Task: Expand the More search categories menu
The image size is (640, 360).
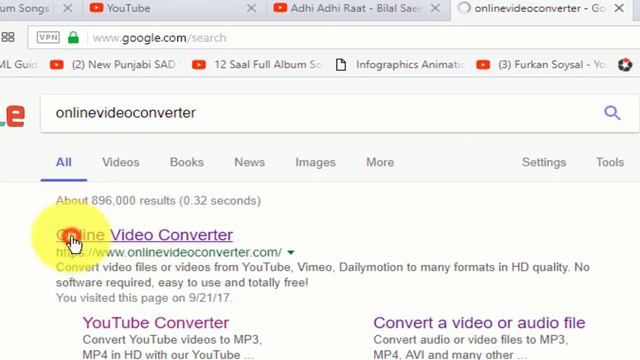Action: [380, 162]
